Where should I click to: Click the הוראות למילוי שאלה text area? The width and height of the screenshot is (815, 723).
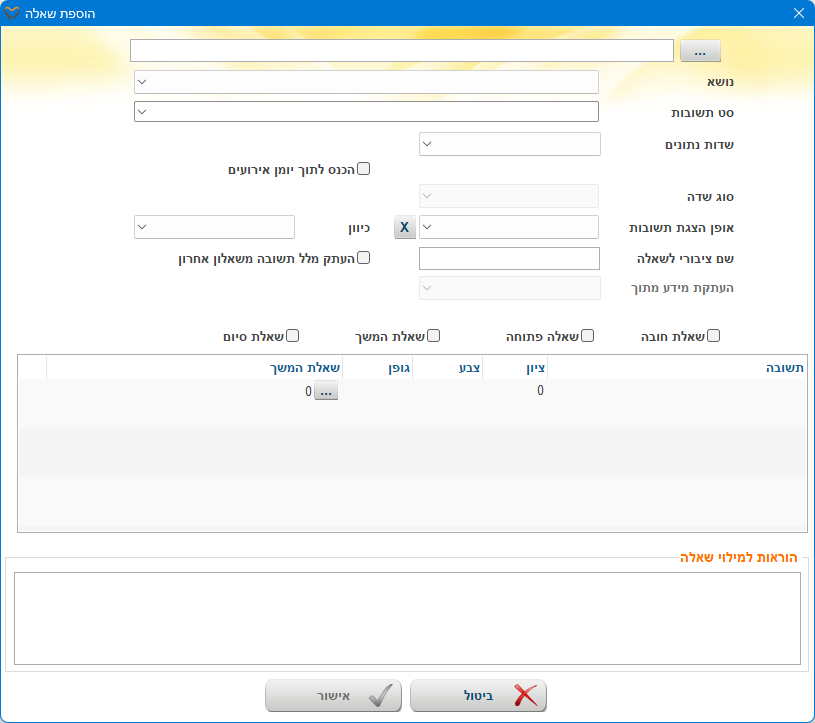(x=407, y=617)
